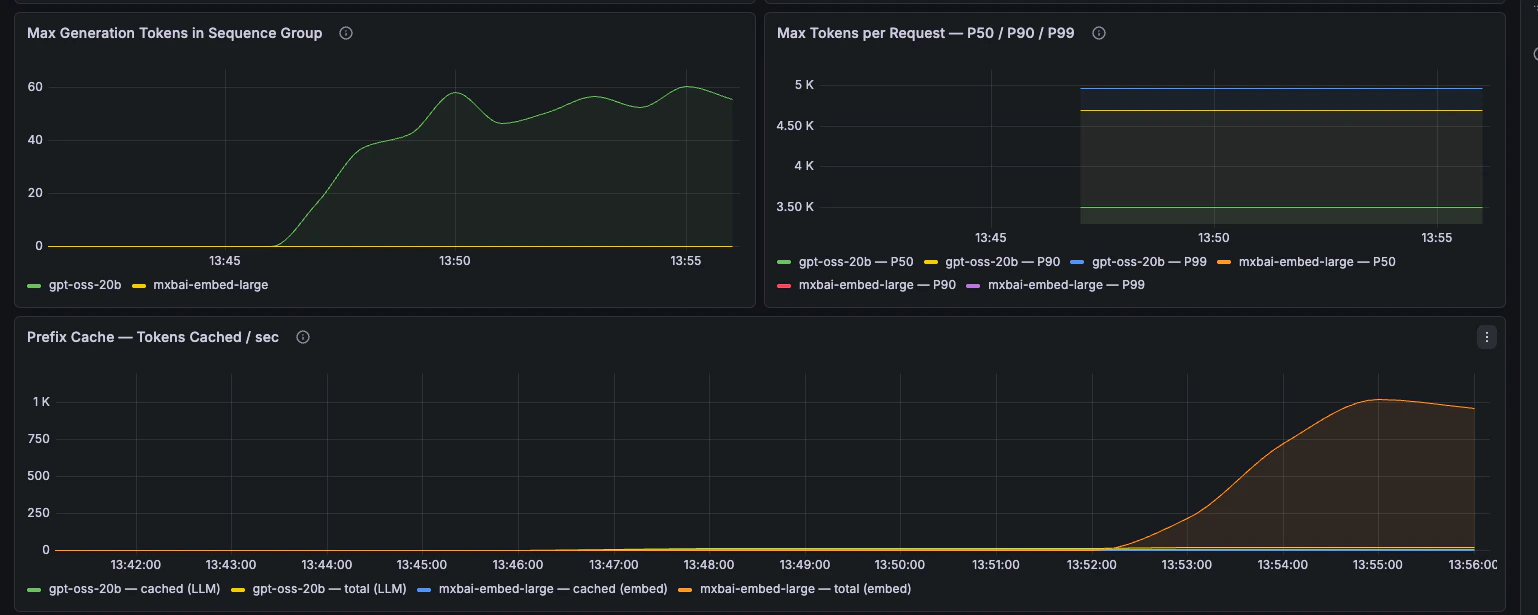This screenshot has width=1538, height=615.
Task: Click orange swatch for mxbai-embed-large — total (embed)
Action: (684, 589)
